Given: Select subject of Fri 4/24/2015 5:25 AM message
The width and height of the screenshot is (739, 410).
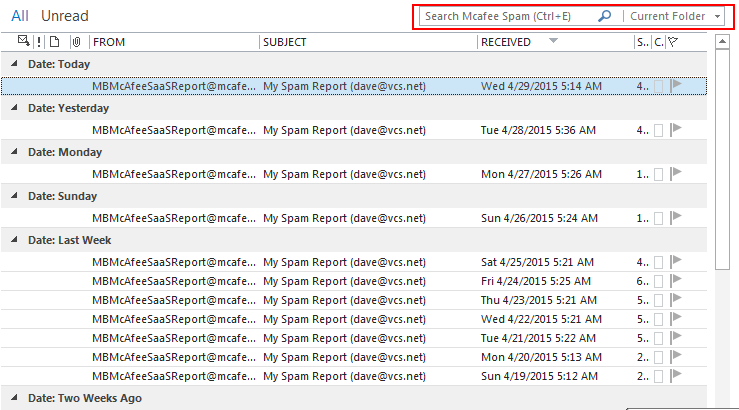Looking at the screenshot, I should (x=345, y=281).
